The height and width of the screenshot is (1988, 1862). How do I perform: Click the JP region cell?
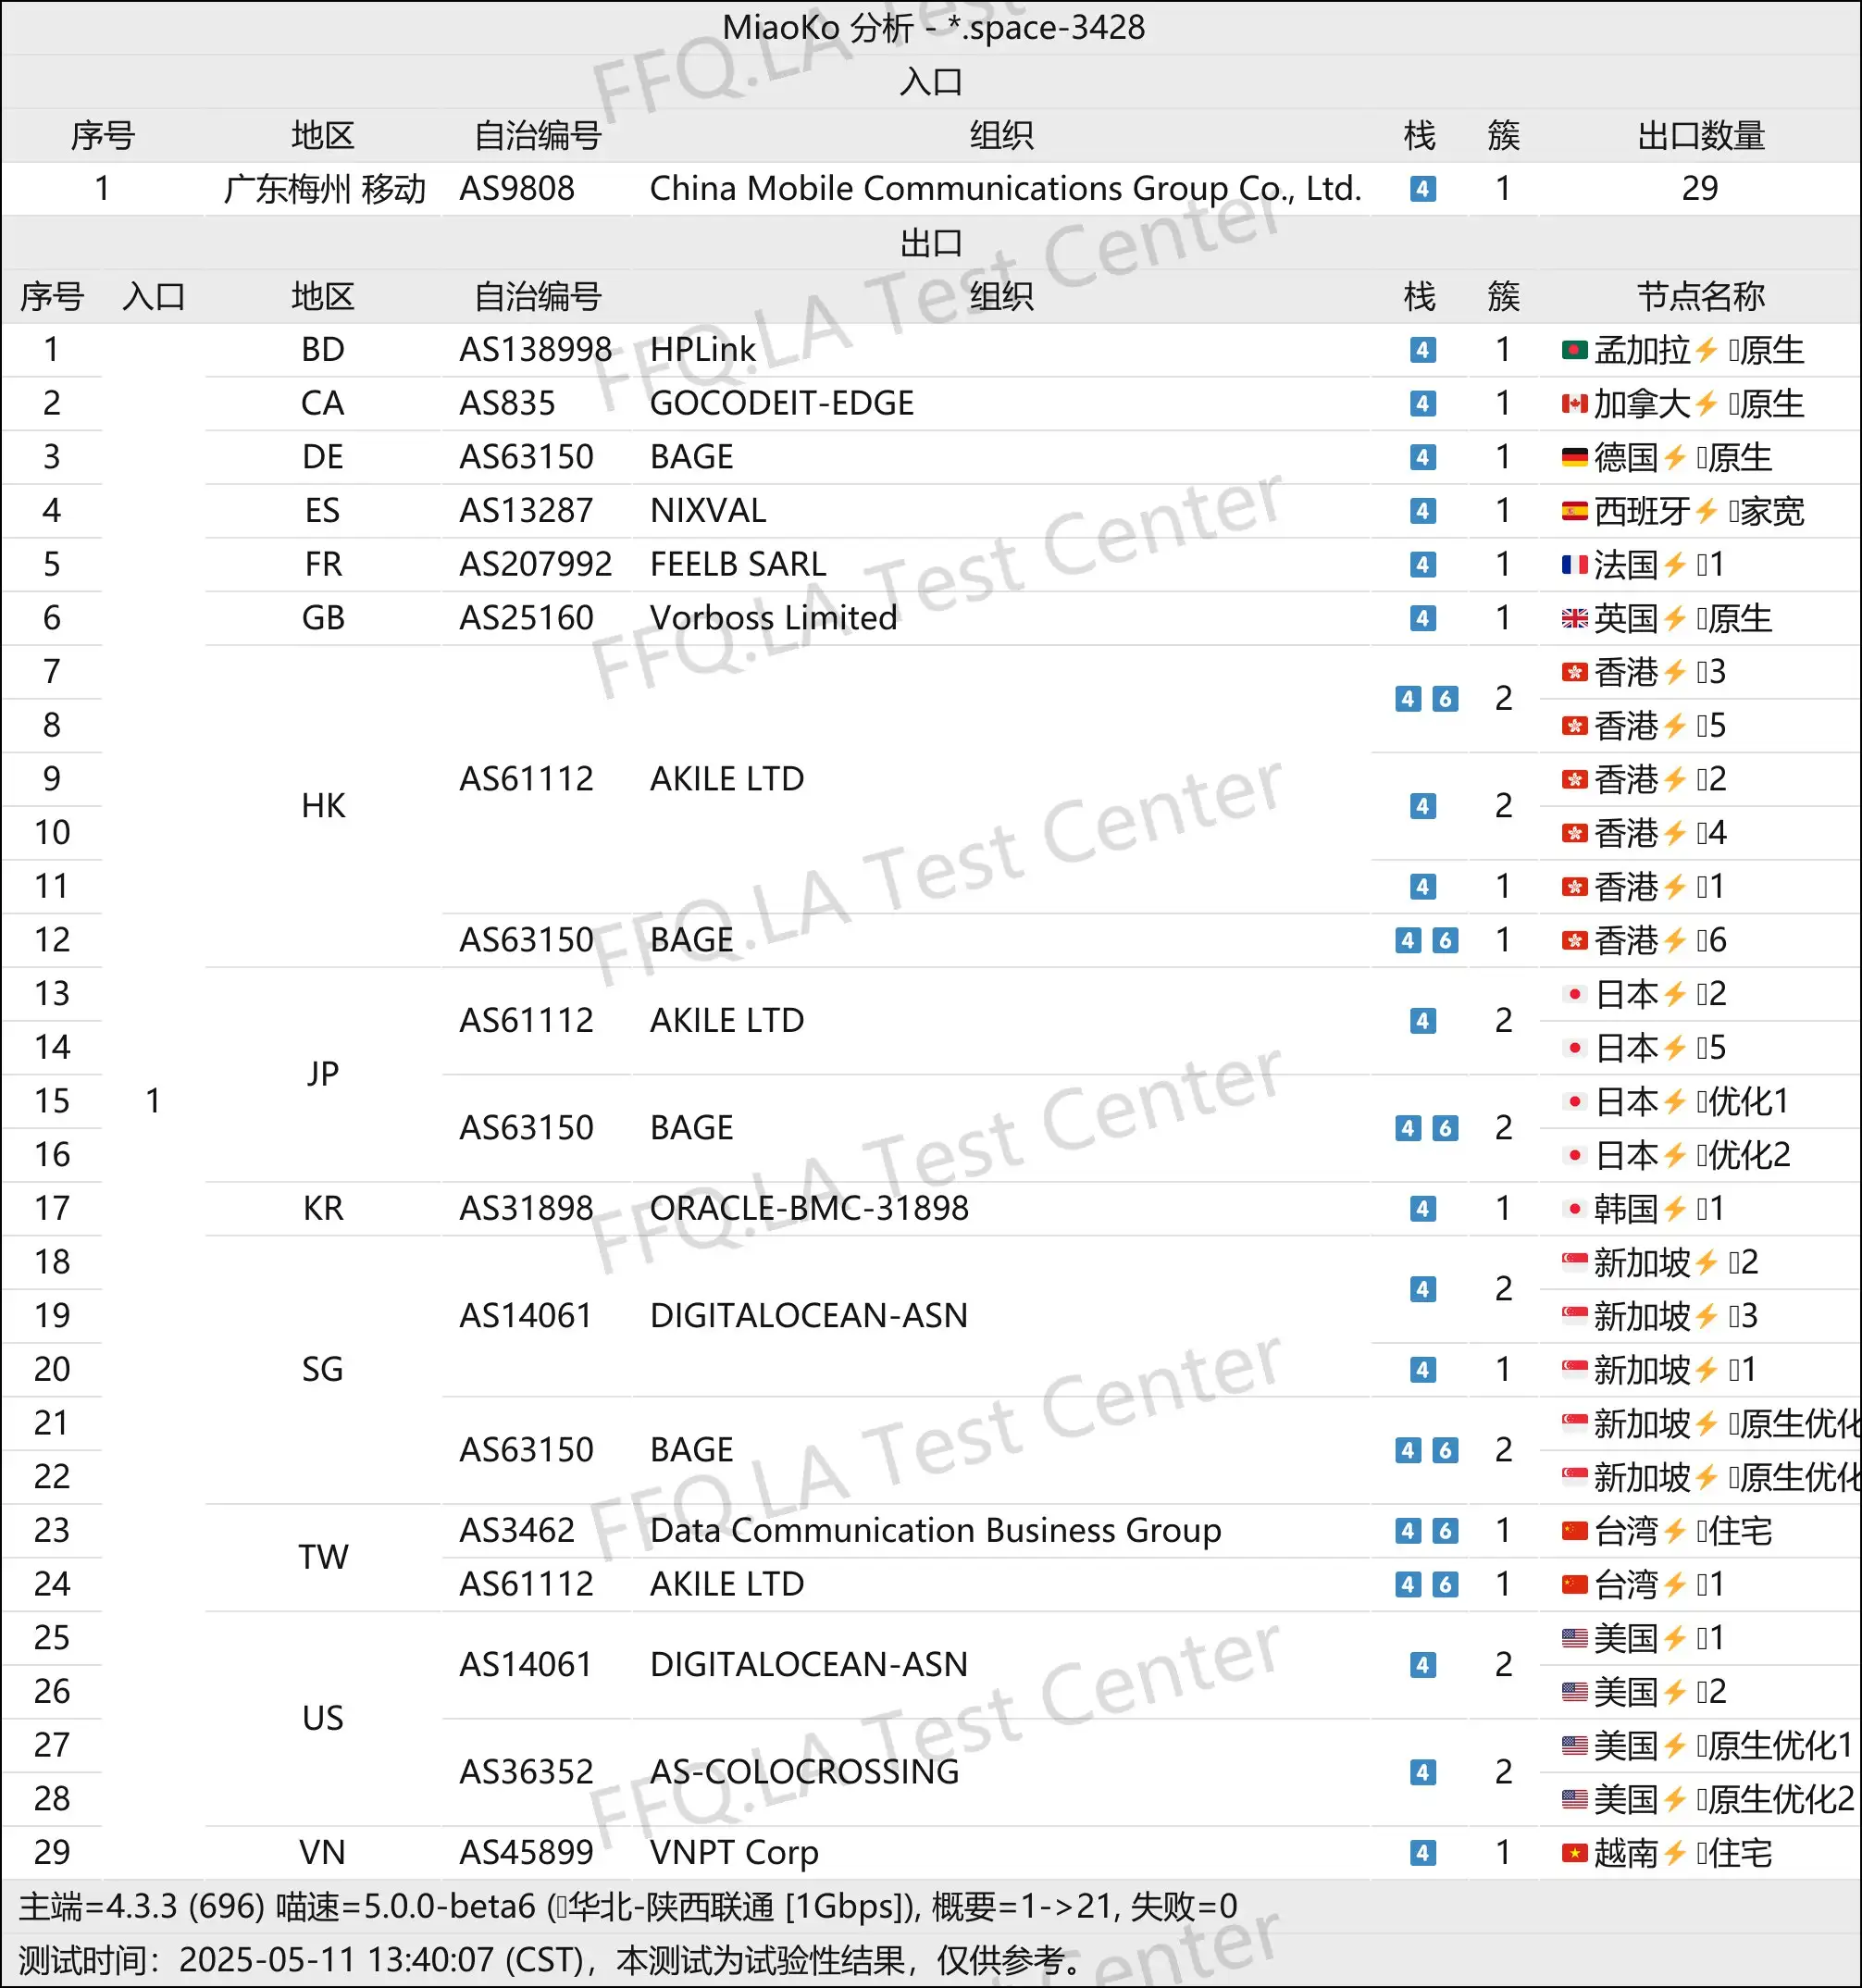click(x=323, y=1074)
